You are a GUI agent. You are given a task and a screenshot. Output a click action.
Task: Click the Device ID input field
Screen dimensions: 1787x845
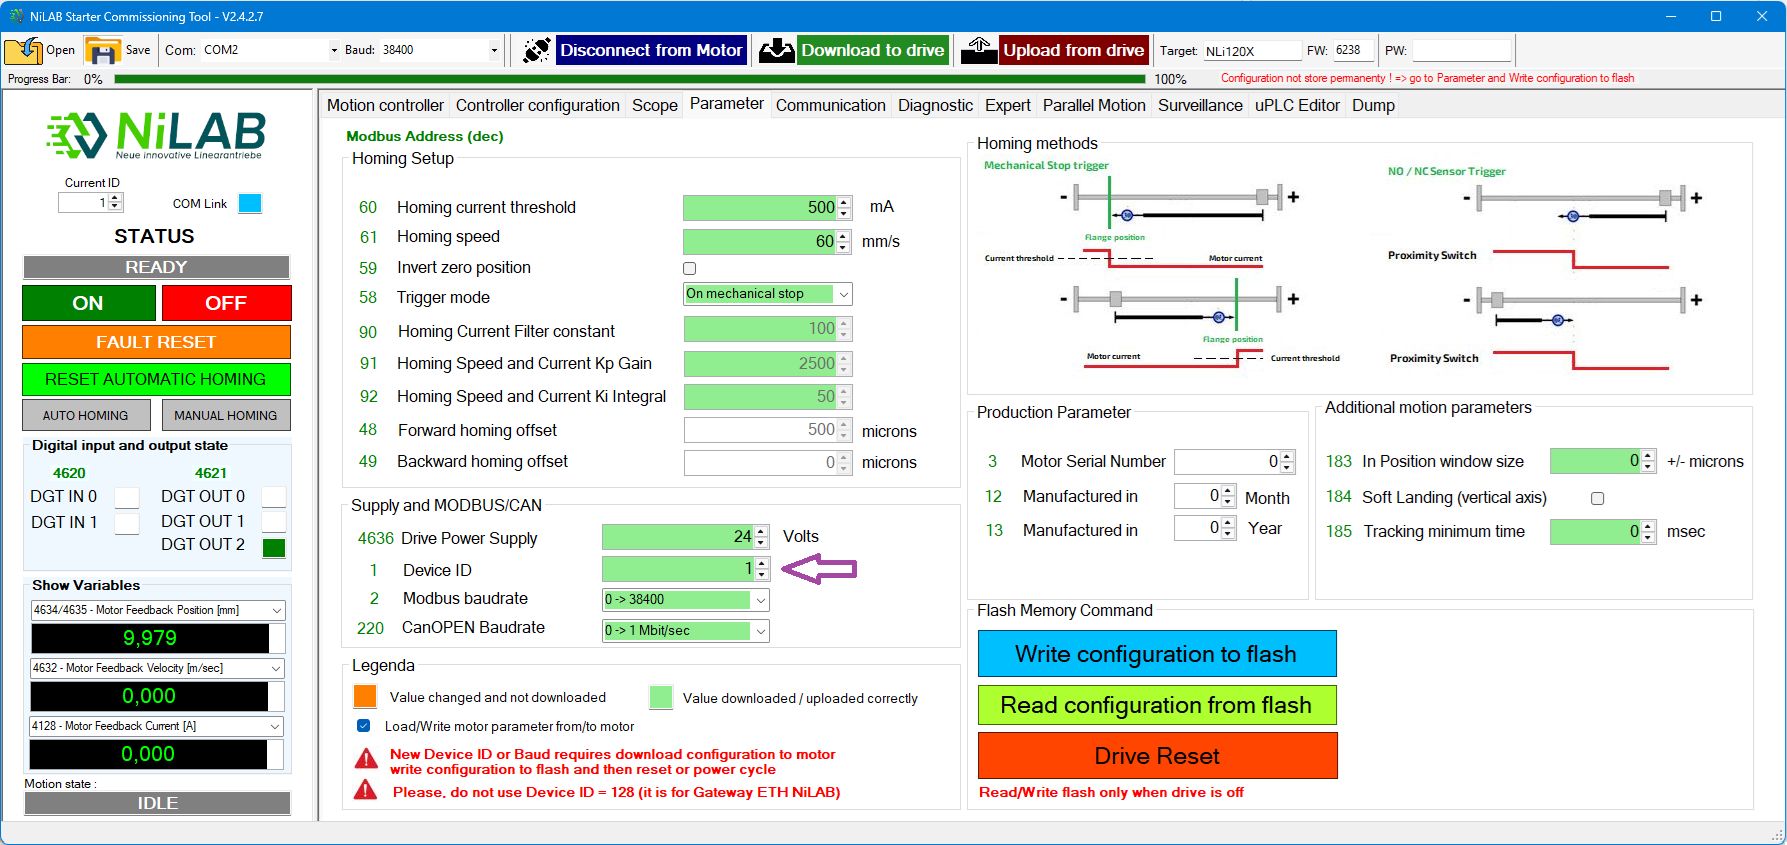coord(677,569)
